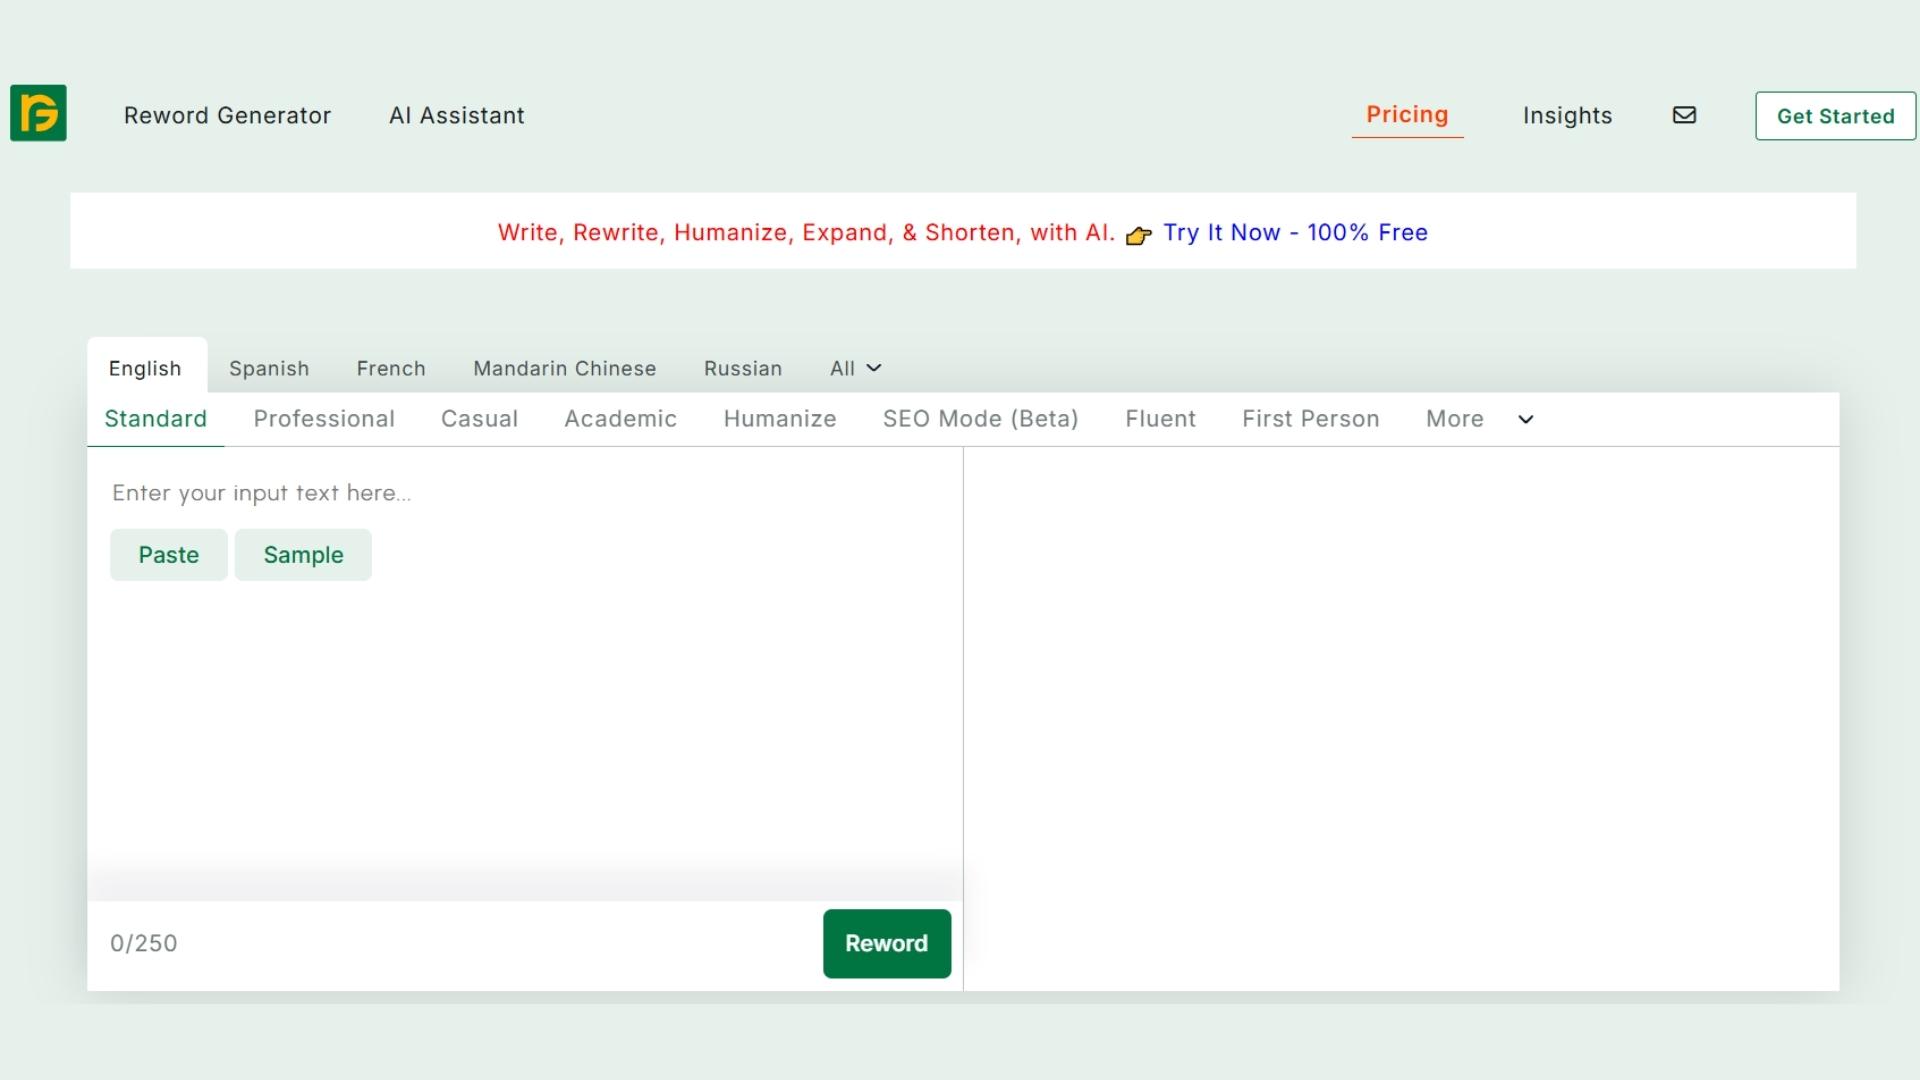Choose the Mandarin Chinese tab
The height and width of the screenshot is (1080, 1920).
point(564,368)
